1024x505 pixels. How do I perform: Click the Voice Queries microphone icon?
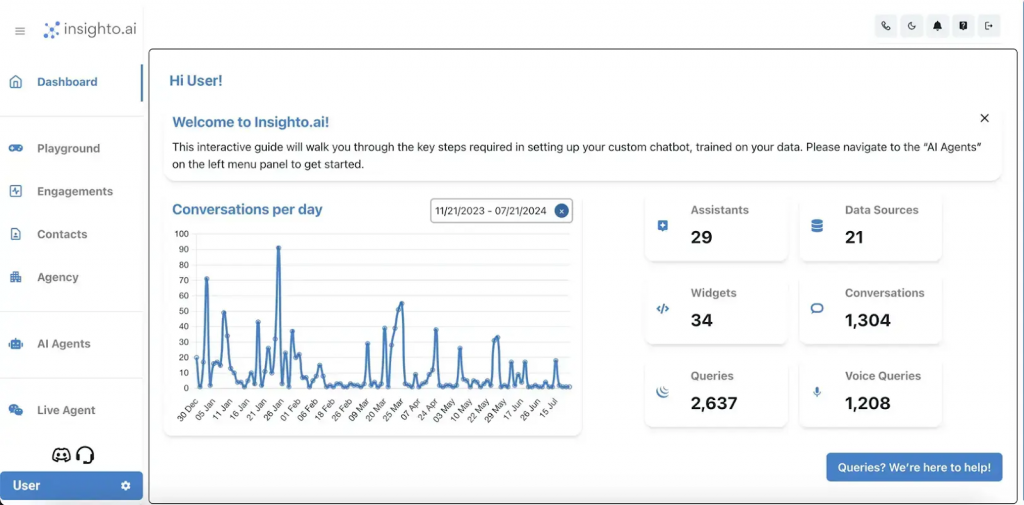tap(816, 392)
